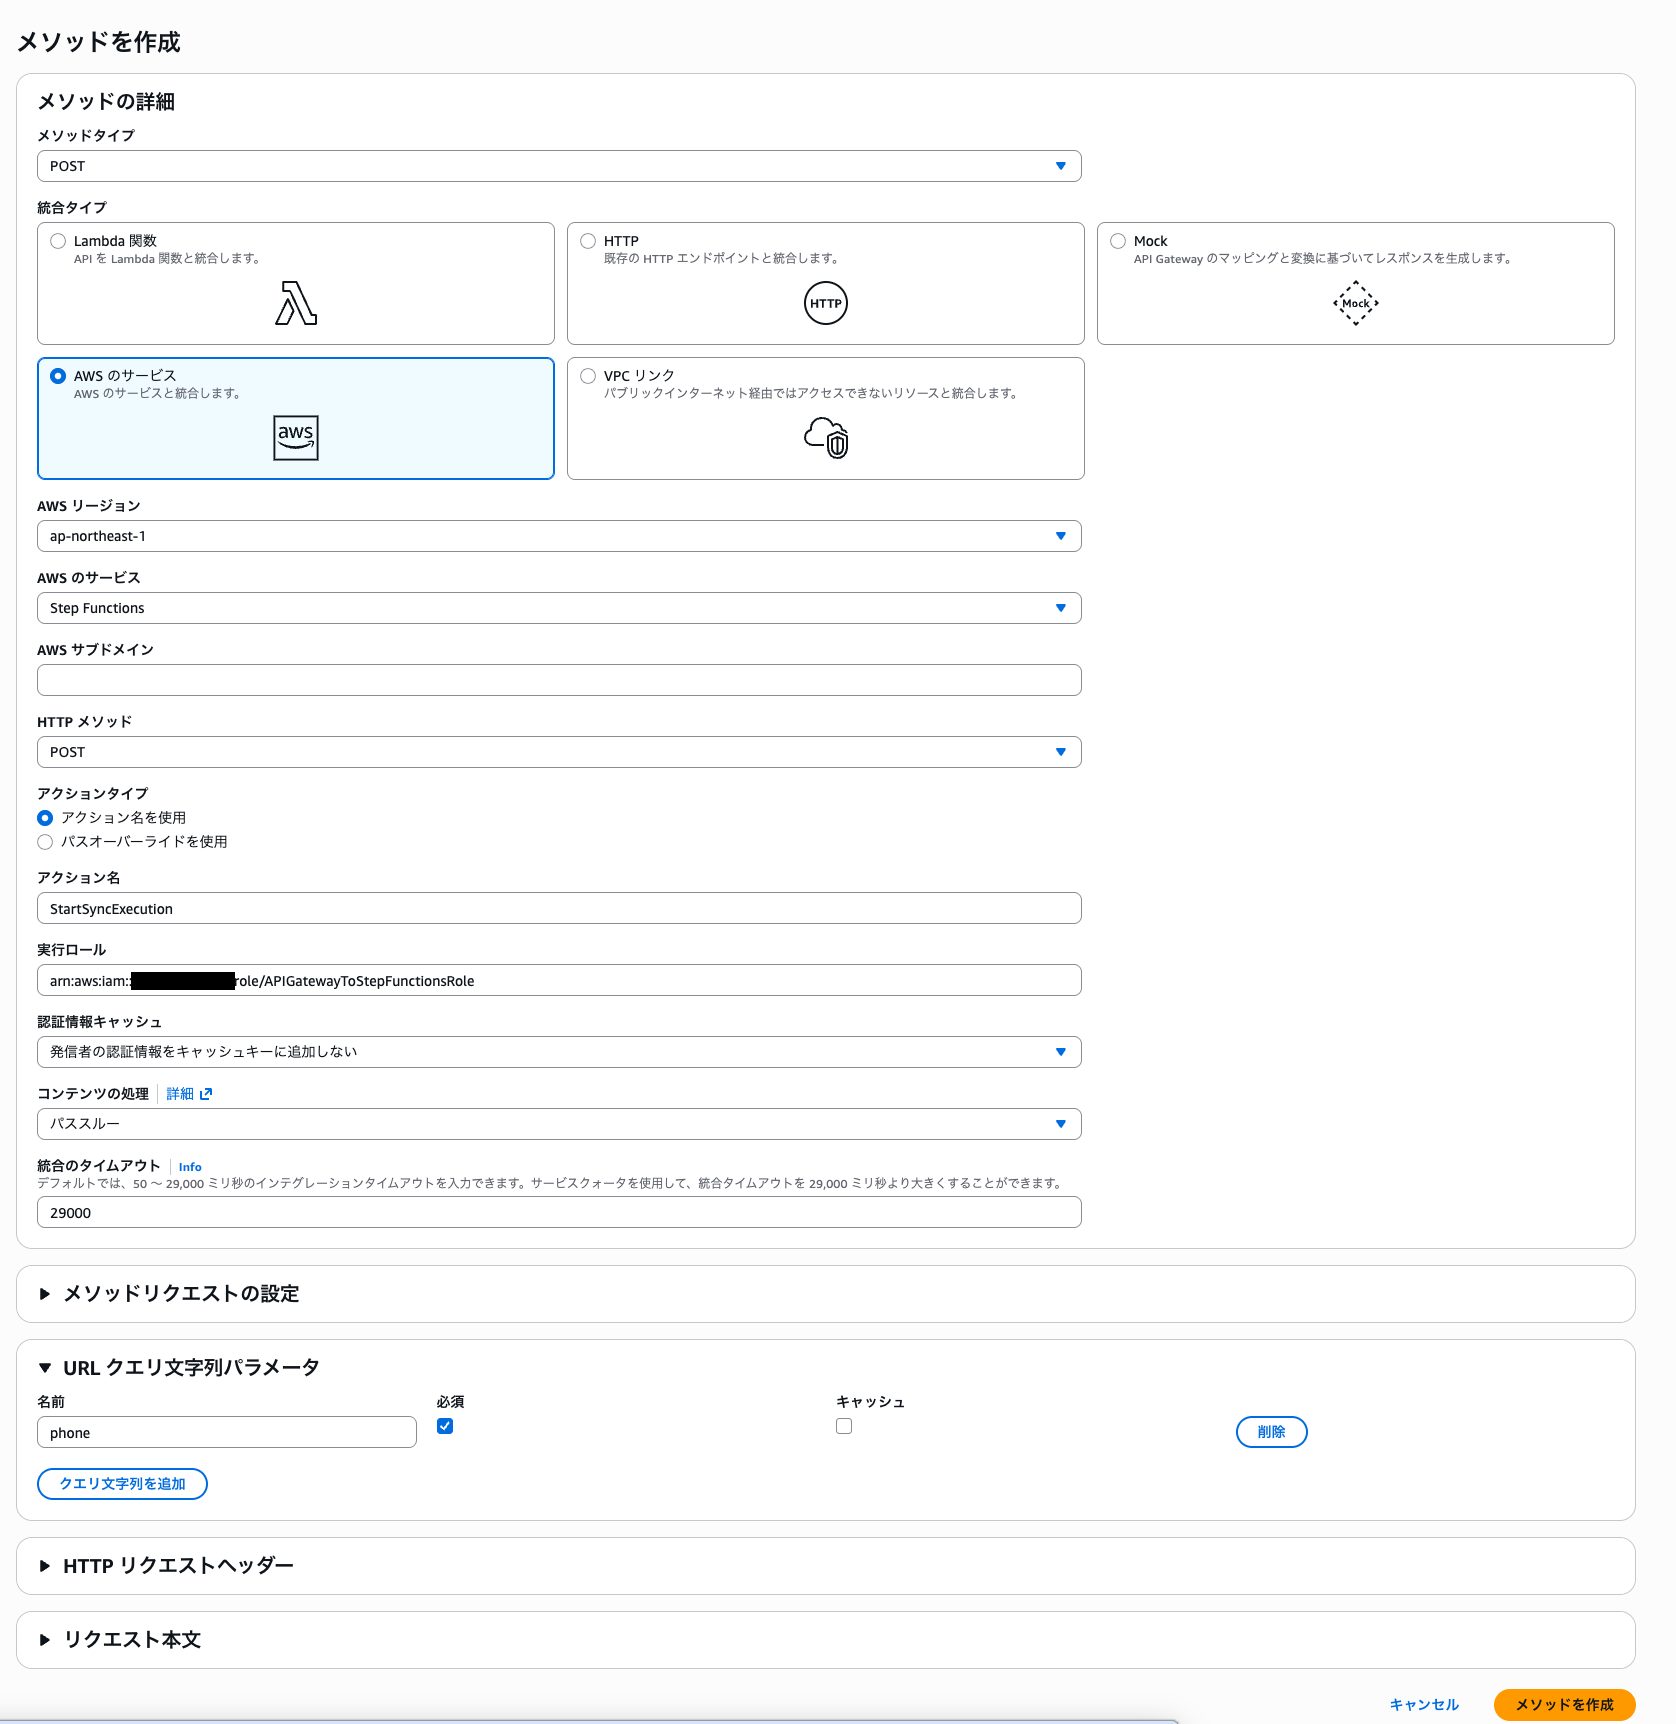
Task: Click the アクション名 input field
Action: click(559, 909)
